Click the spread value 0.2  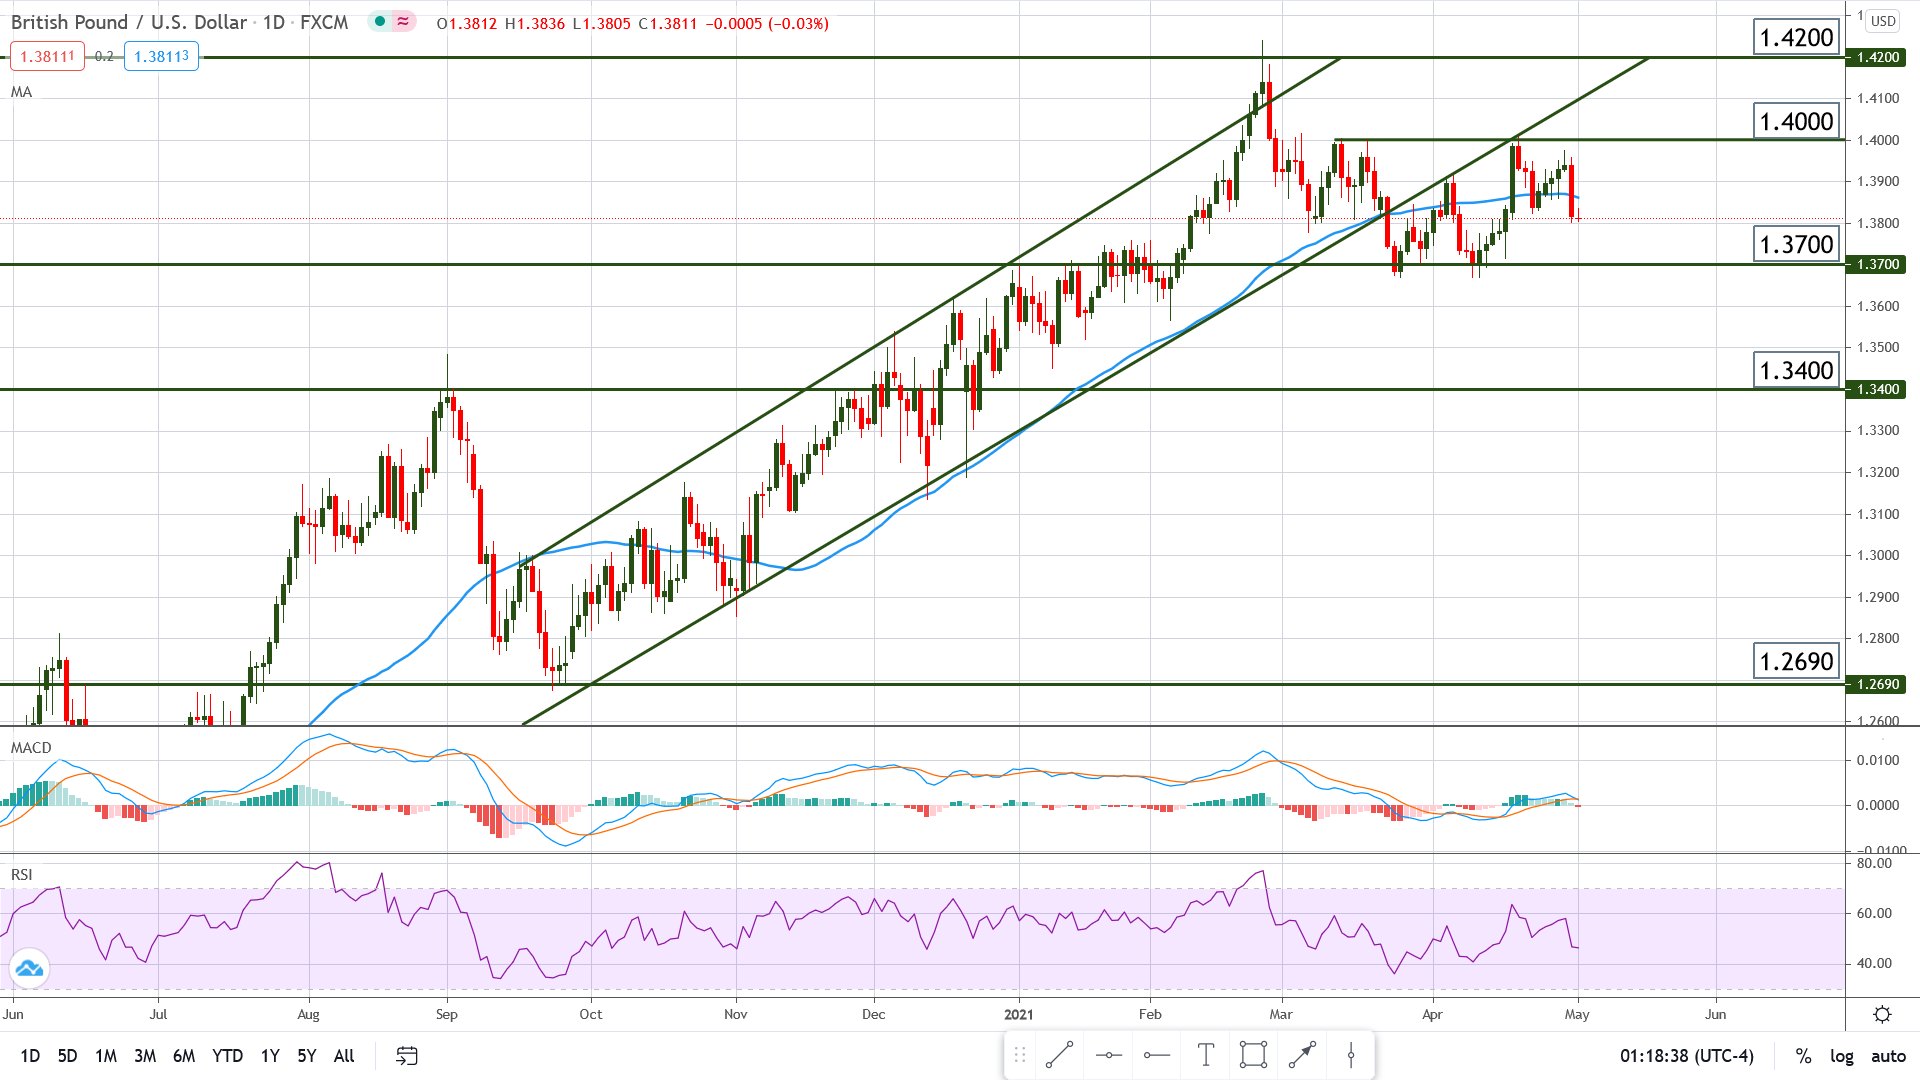(x=104, y=56)
